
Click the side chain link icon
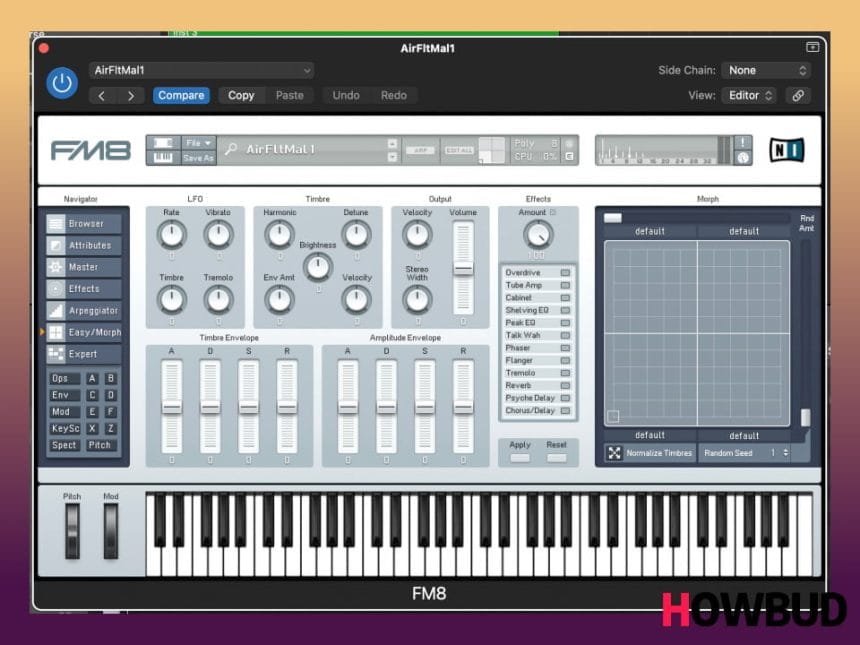tap(797, 96)
